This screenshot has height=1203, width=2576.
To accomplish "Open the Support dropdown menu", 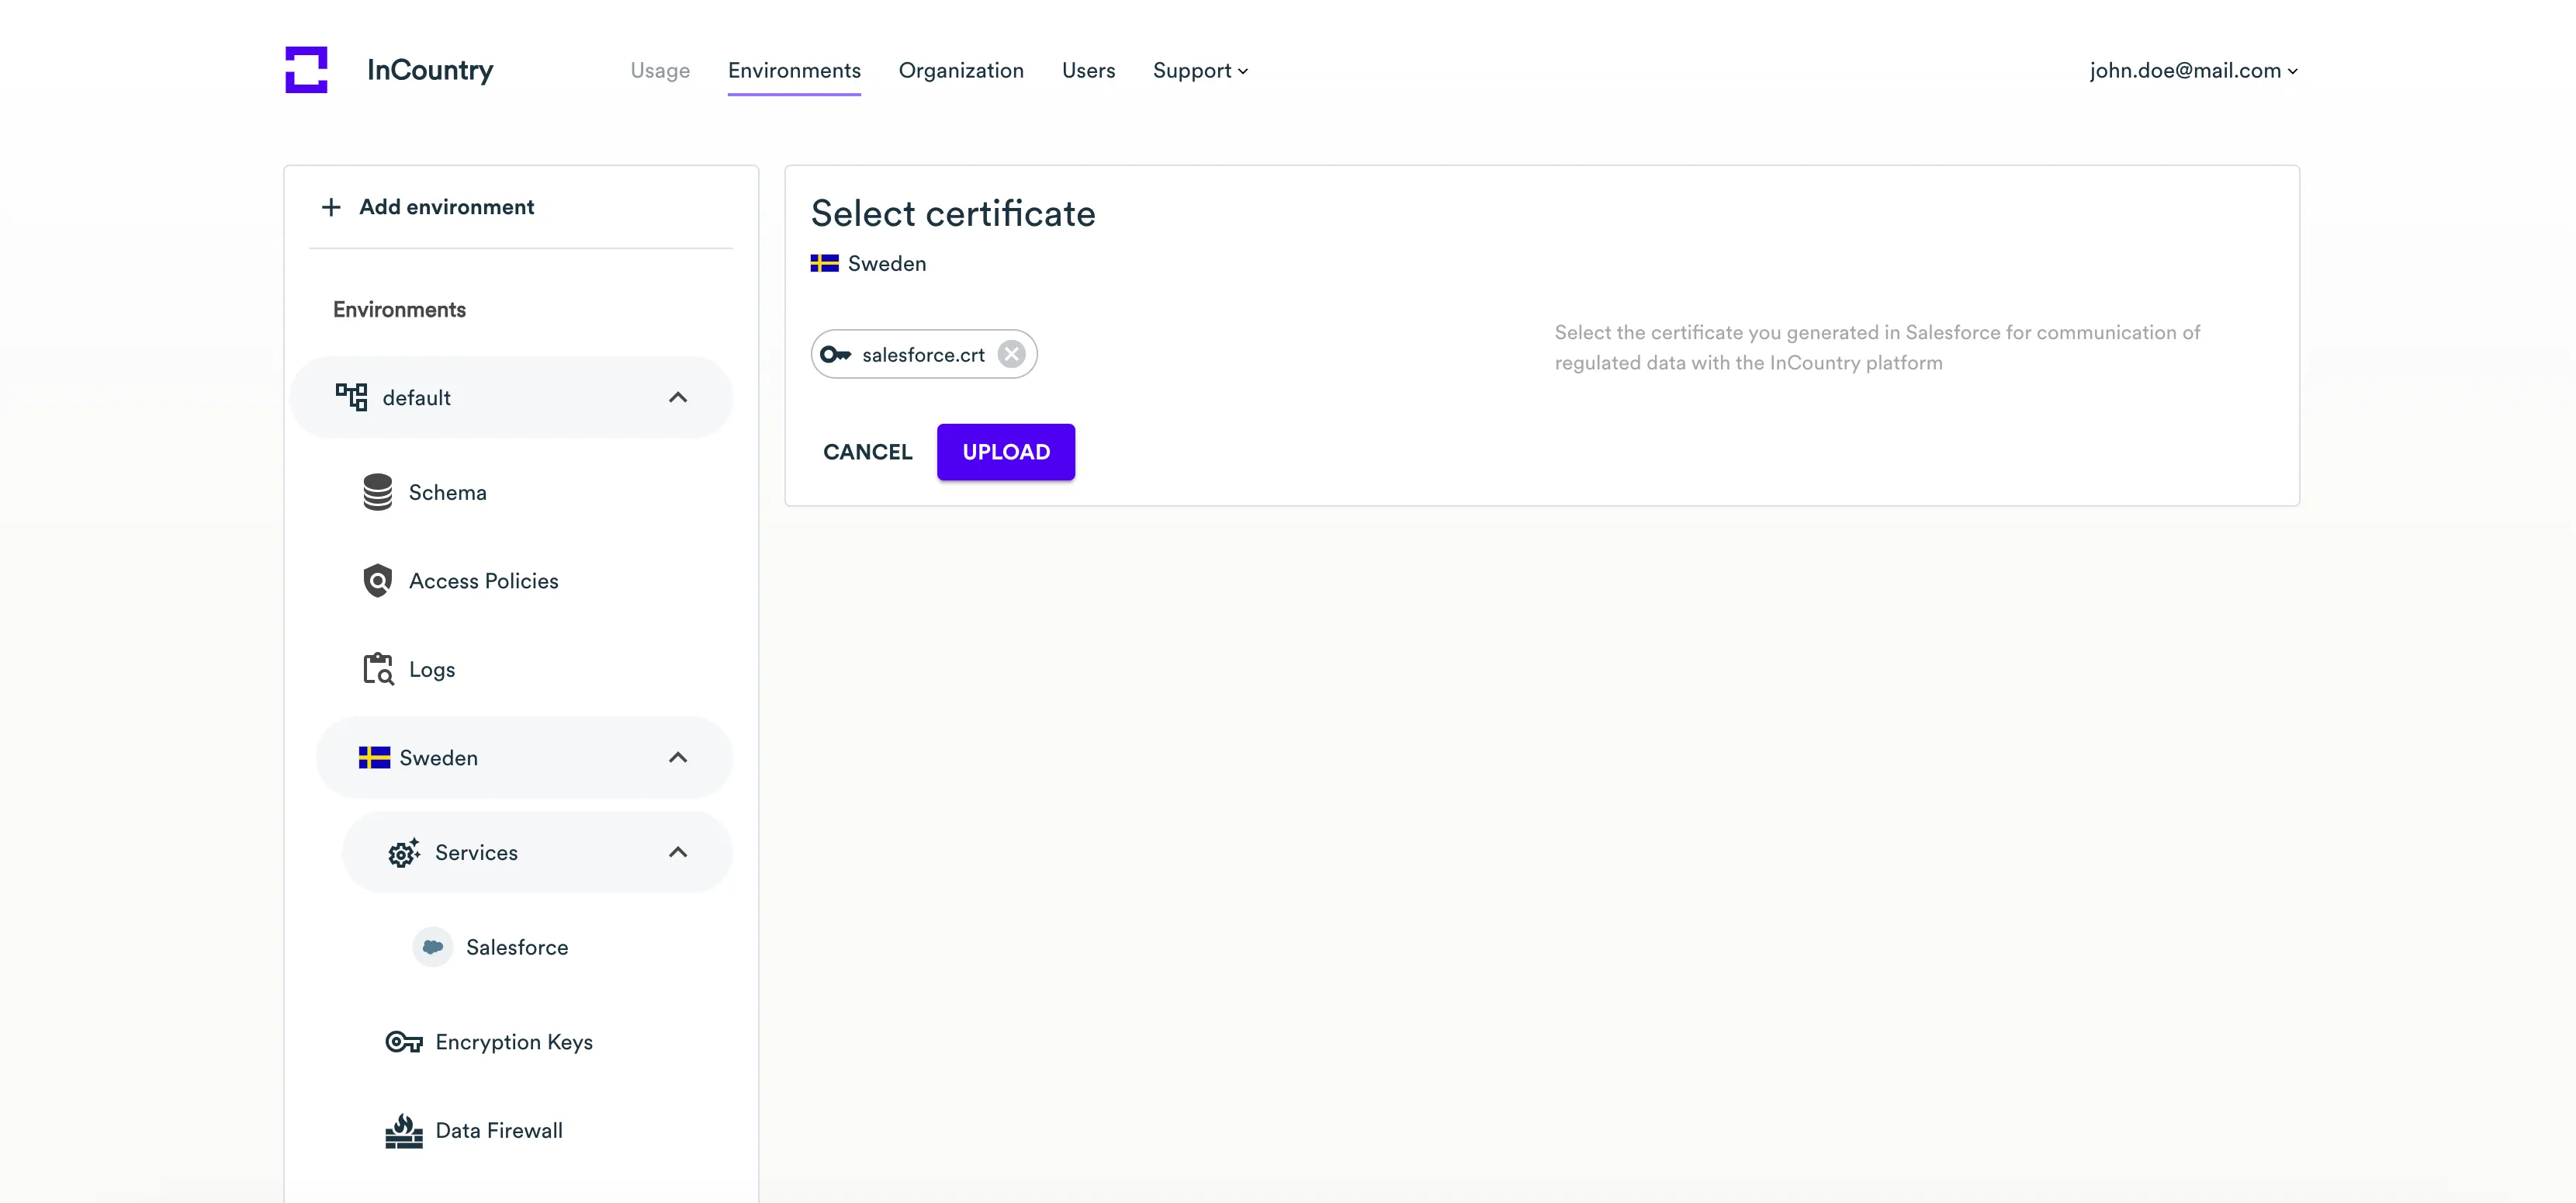I will click(x=1199, y=71).
